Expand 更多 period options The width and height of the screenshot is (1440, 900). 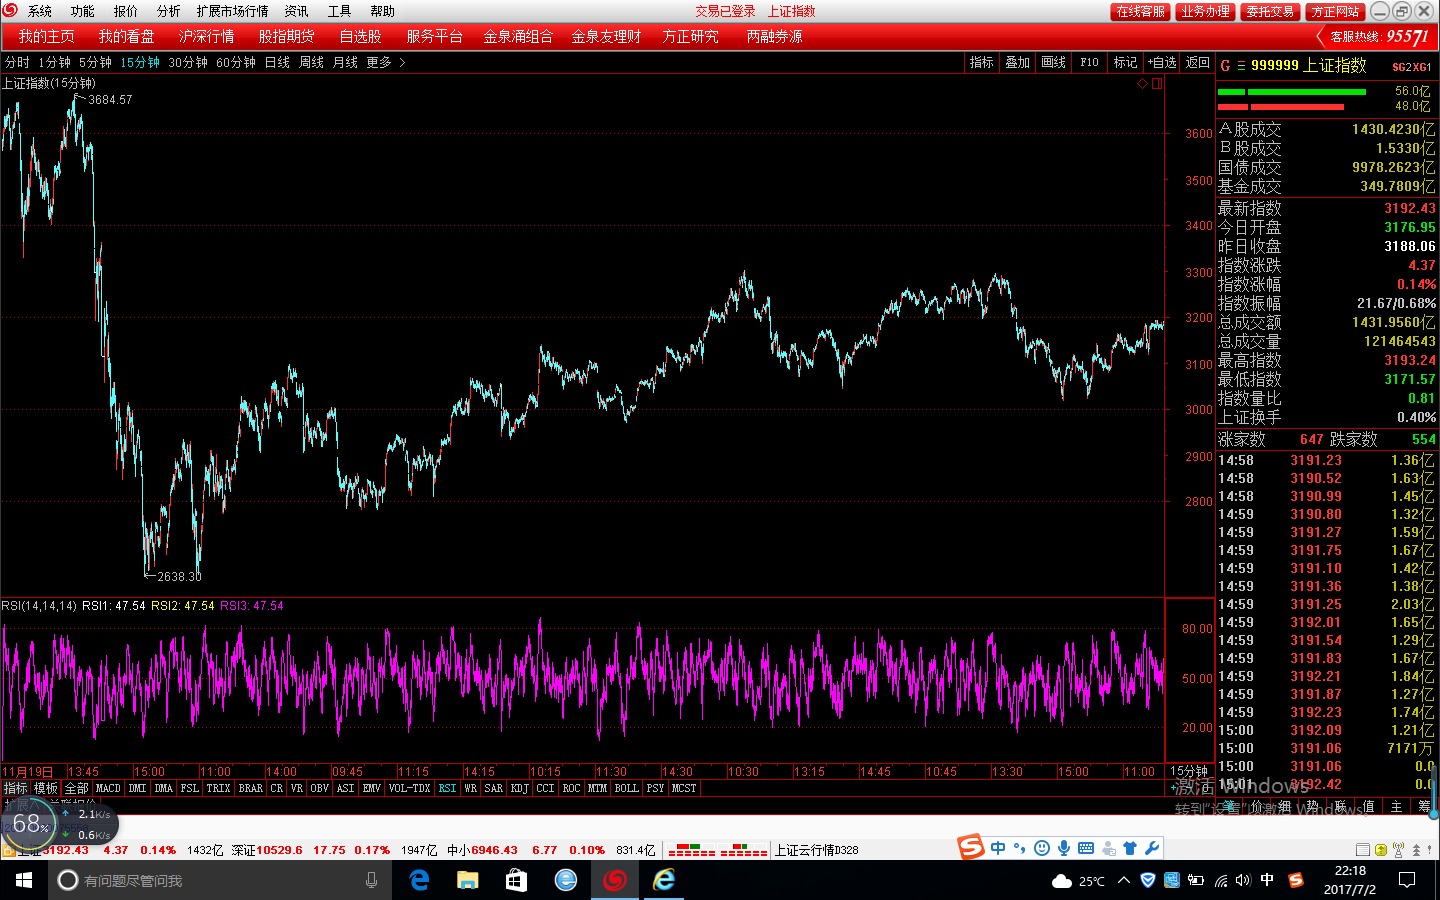[x=386, y=62]
